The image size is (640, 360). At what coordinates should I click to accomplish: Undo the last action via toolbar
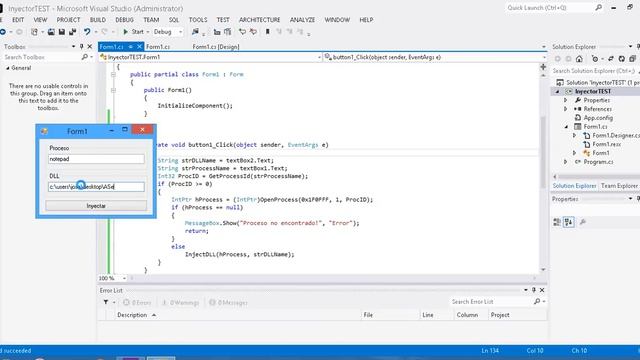tap(87, 32)
